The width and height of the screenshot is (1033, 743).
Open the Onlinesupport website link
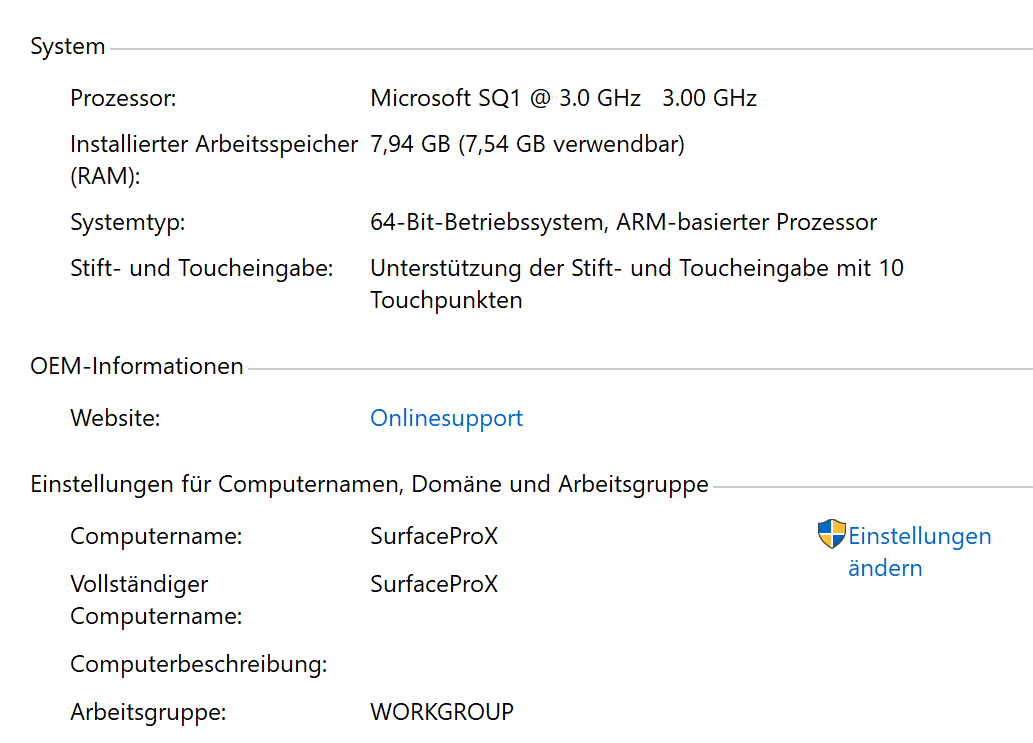tap(446, 418)
